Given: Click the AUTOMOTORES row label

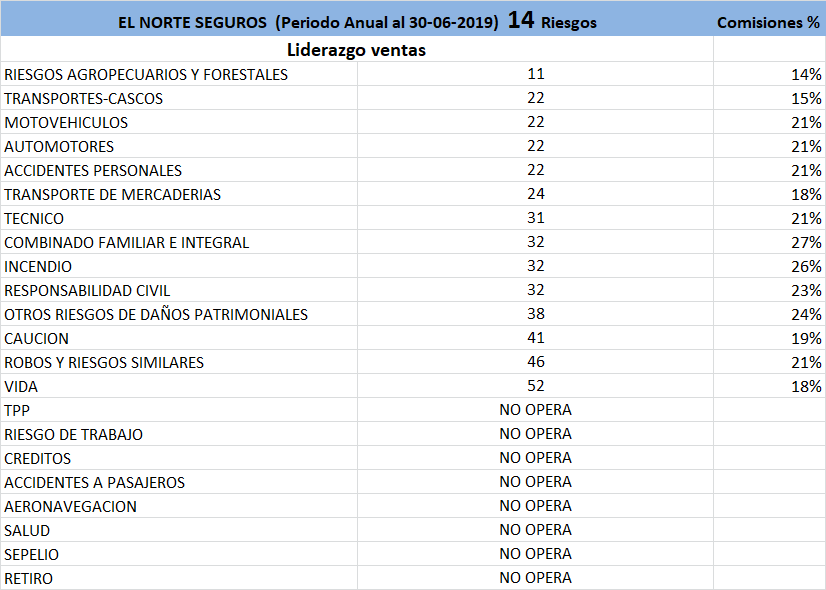Looking at the screenshot, I should tap(59, 146).
